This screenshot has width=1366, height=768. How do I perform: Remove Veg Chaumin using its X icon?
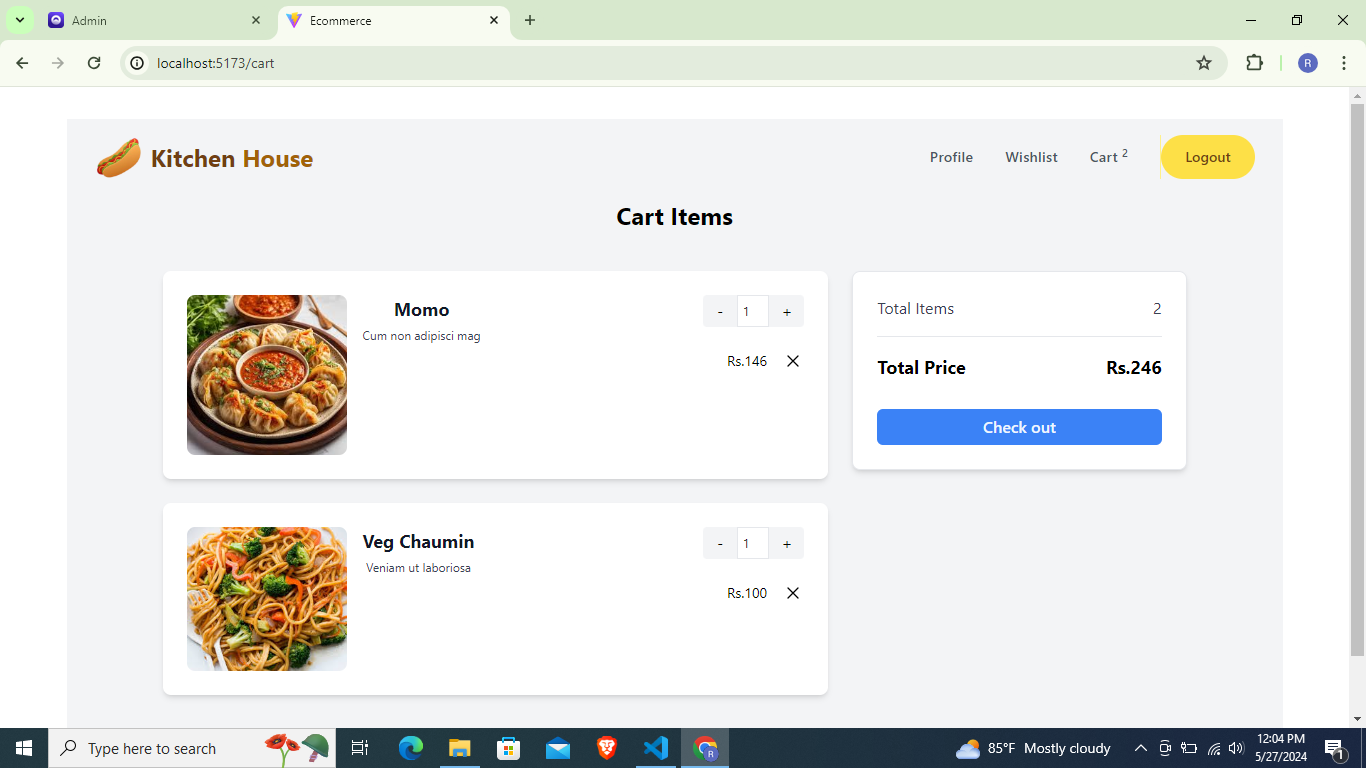[x=793, y=593]
